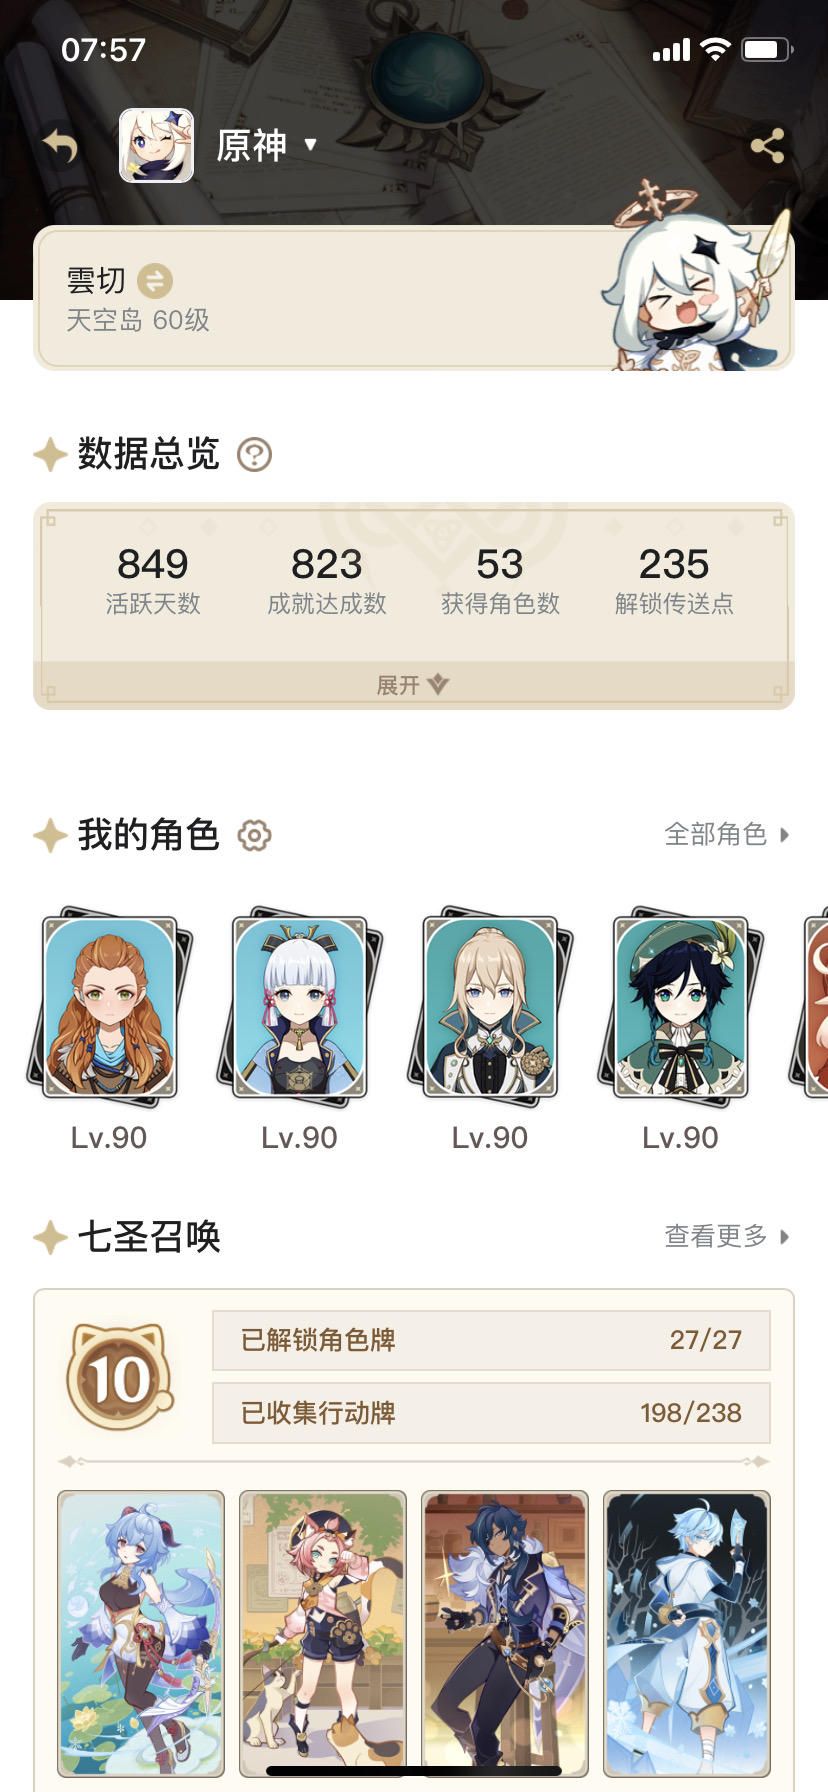Tap the Ganyu TCG card
The height and width of the screenshot is (1792, 828).
click(x=141, y=1634)
